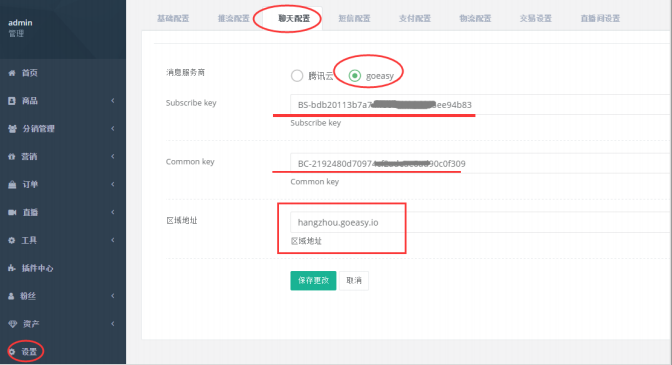Screen dimensions: 672x365
Task: Click the video camera icon for 直播
Action: pyautogui.click(x=12, y=212)
